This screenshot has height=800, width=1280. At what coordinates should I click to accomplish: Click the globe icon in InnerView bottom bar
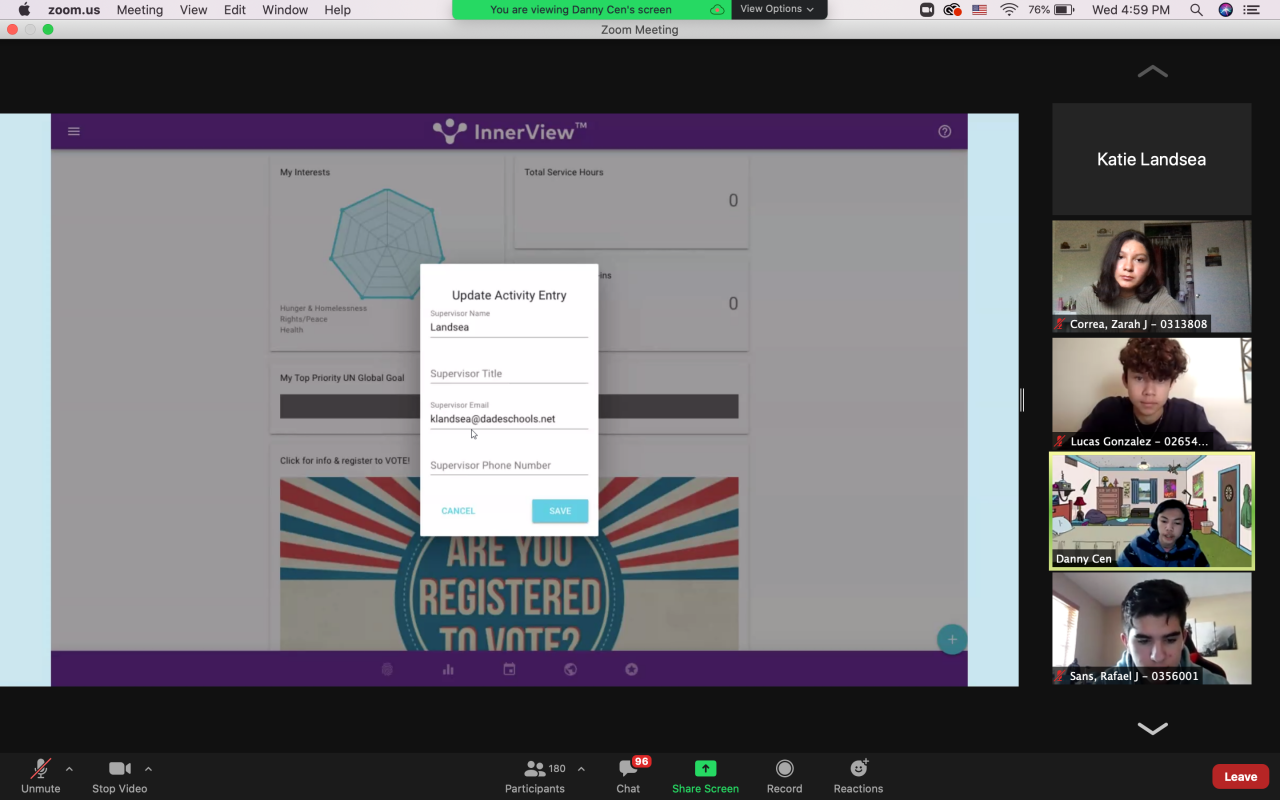click(x=570, y=670)
